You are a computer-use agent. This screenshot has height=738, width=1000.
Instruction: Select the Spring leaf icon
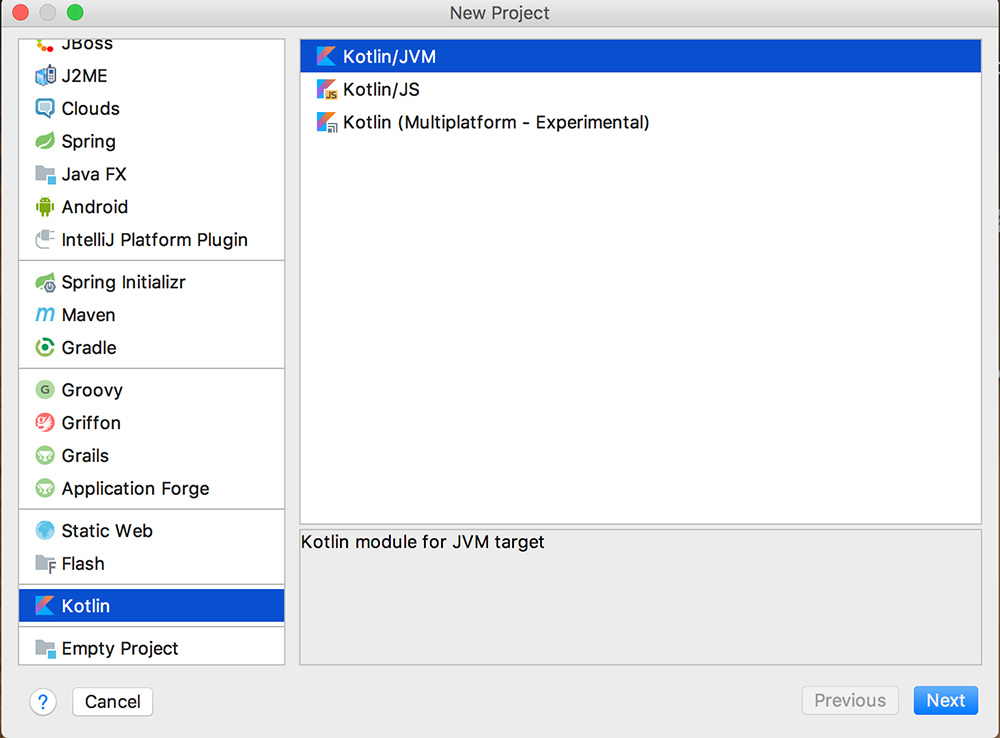click(44, 141)
